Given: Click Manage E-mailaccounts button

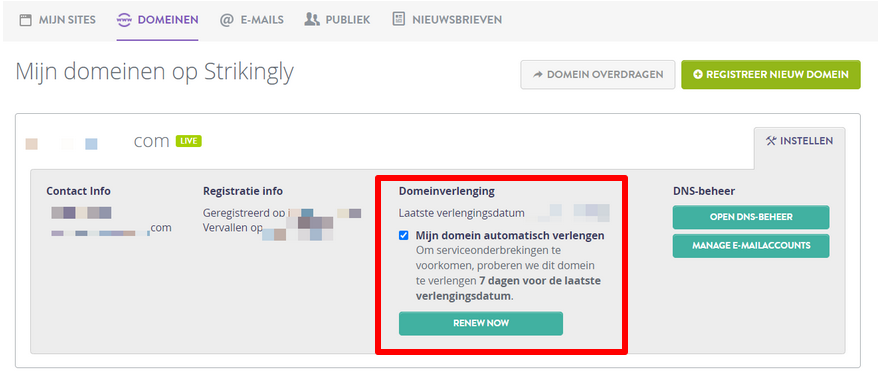Looking at the screenshot, I should pos(751,246).
